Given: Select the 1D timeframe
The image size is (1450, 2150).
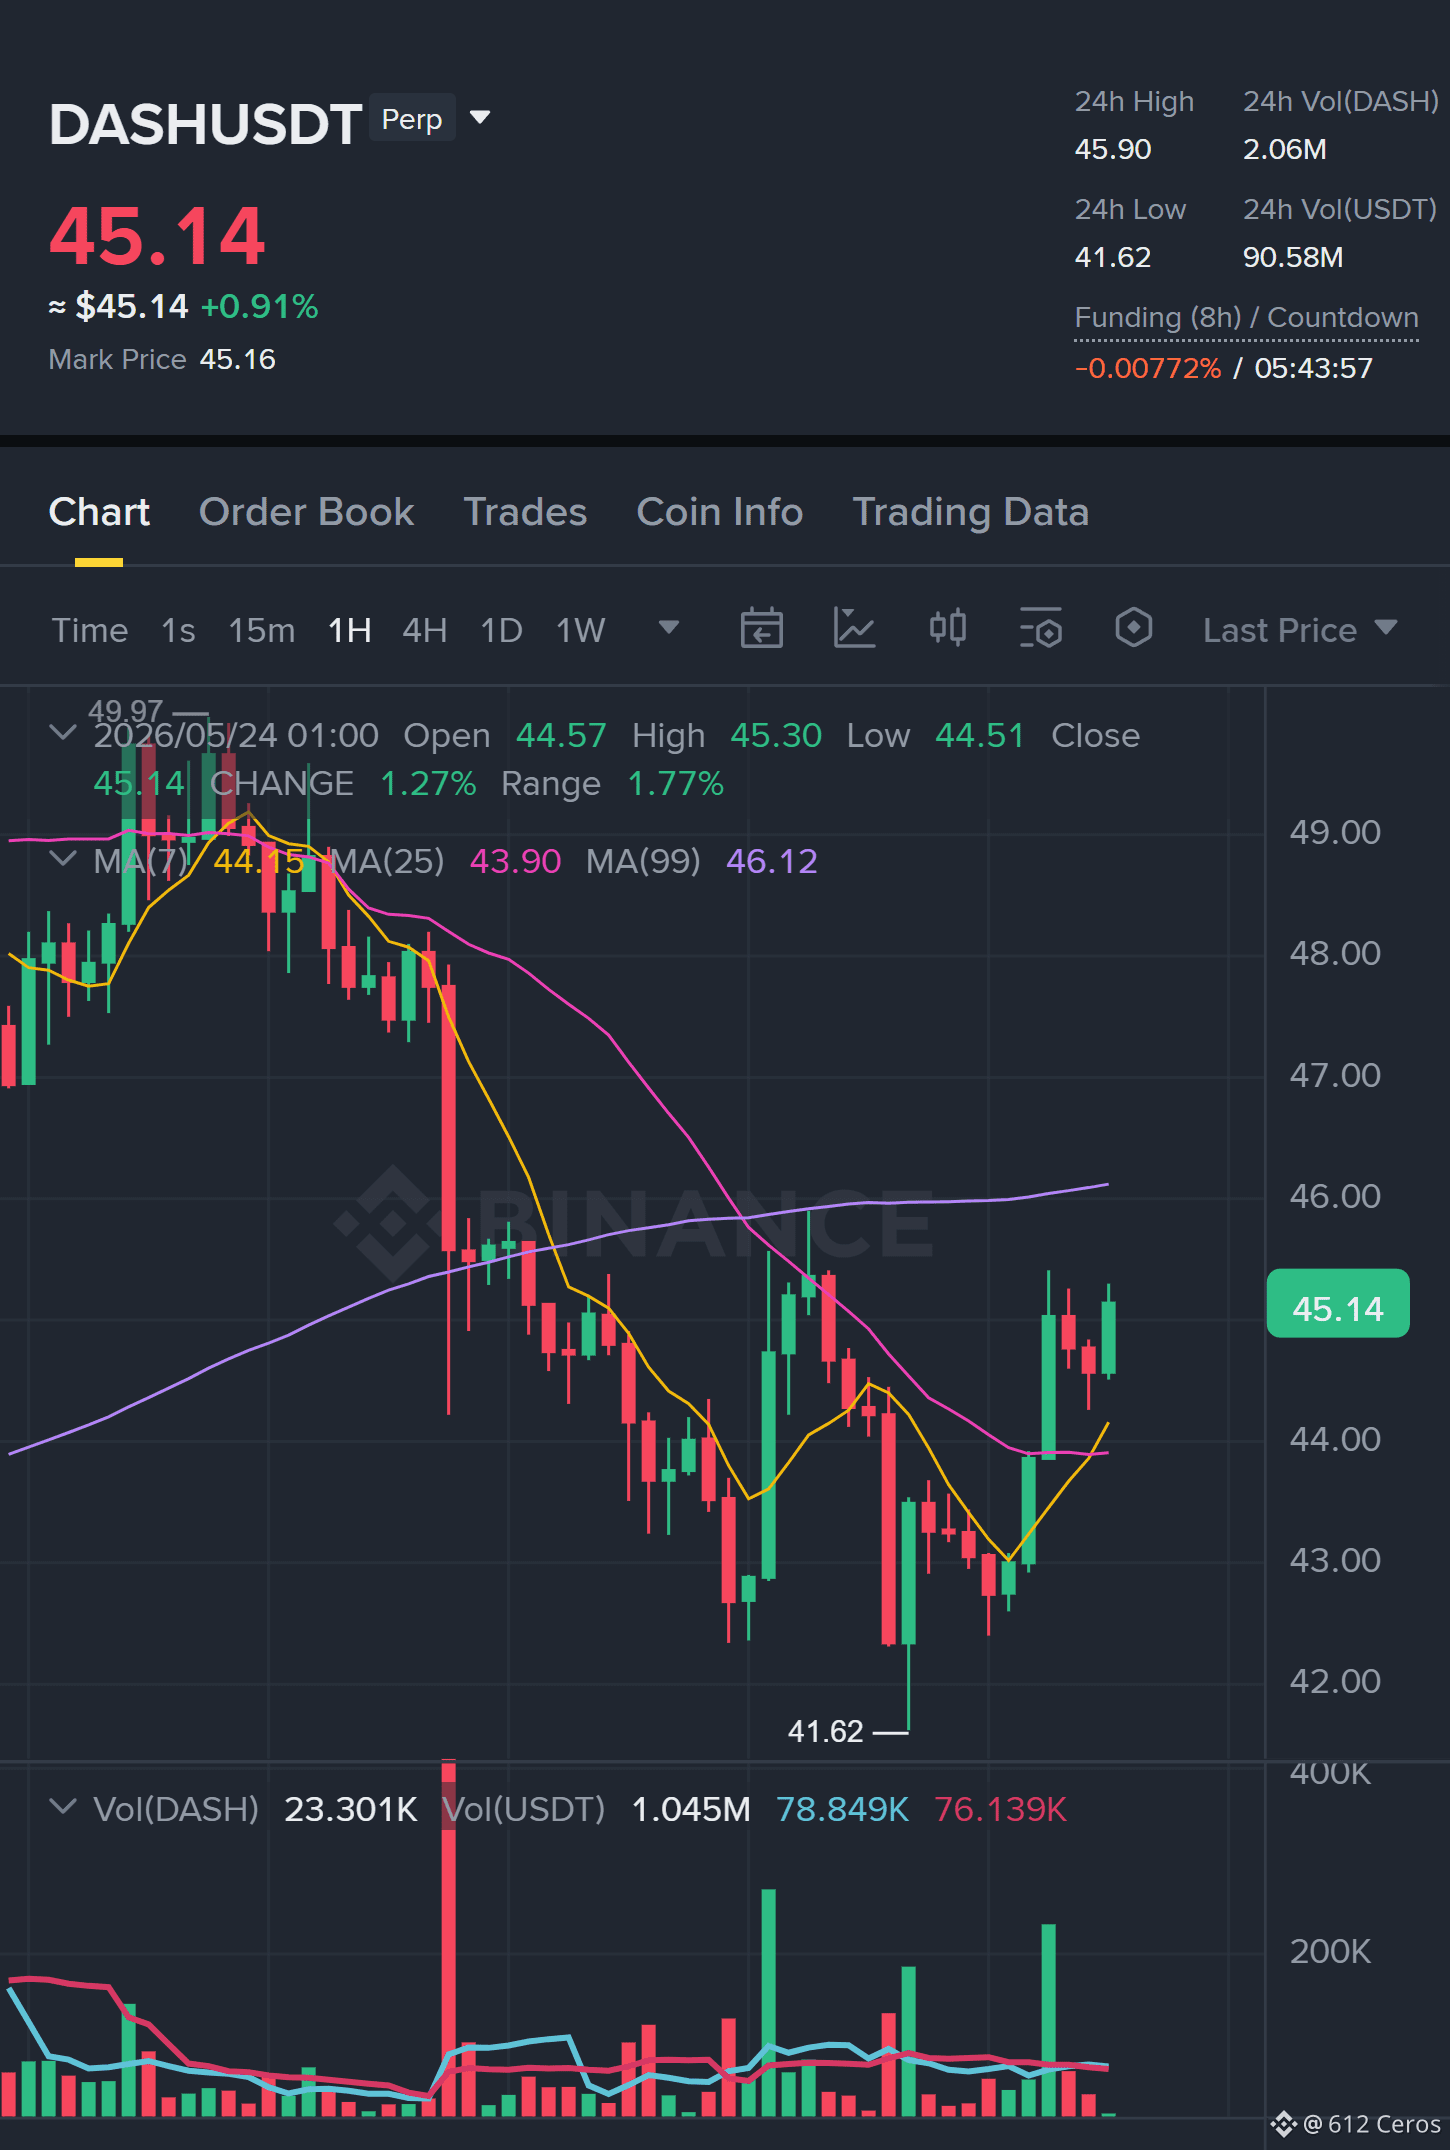Looking at the screenshot, I should point(502,630).
